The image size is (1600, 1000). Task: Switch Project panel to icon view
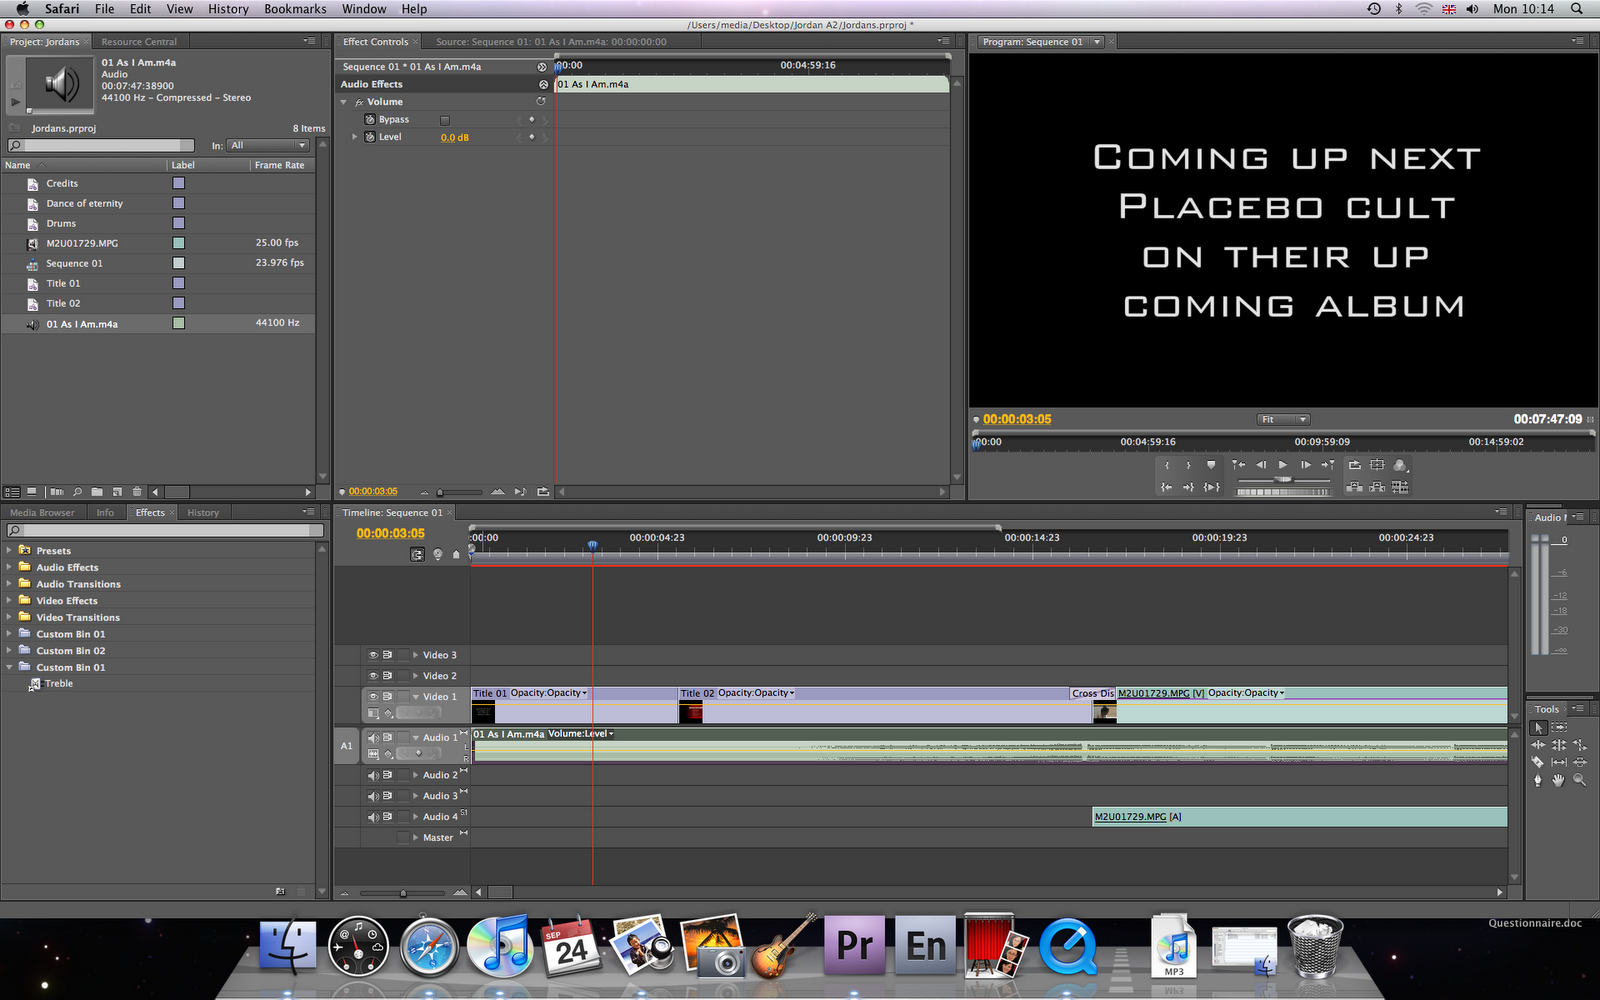(x=32, y=492)
